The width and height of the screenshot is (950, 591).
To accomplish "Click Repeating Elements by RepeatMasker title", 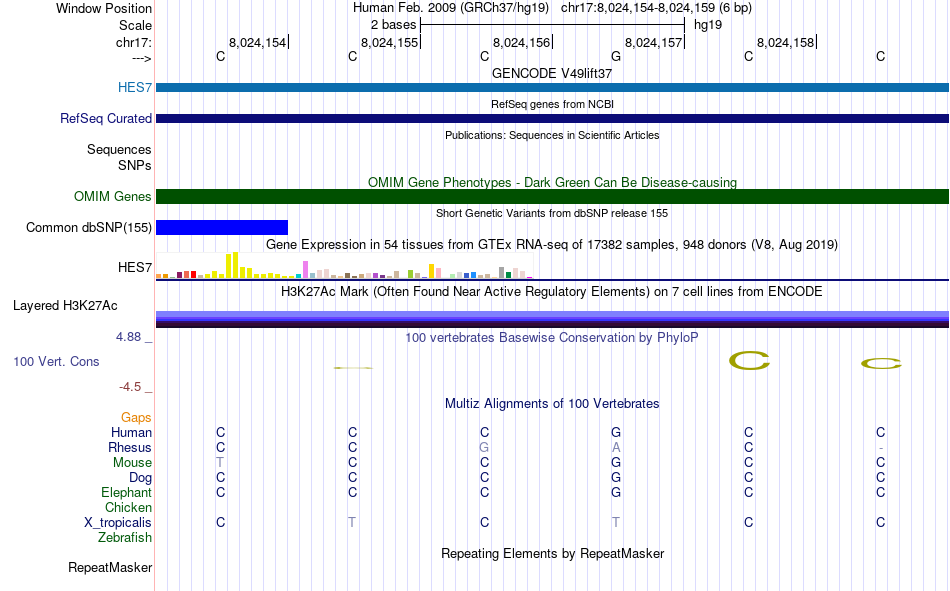I will (x=552, y=553).
